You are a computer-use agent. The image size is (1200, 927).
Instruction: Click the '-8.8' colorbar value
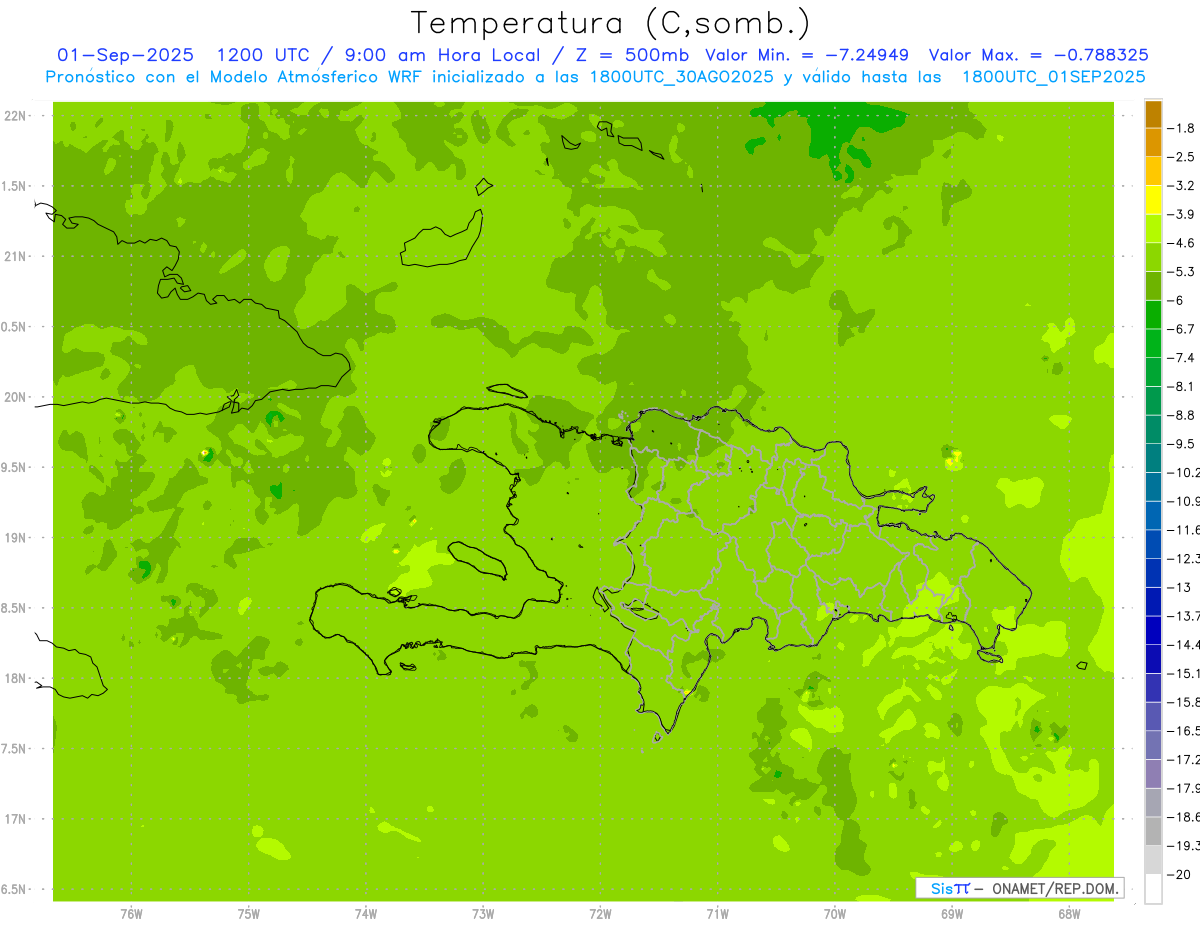[1182, 415]
